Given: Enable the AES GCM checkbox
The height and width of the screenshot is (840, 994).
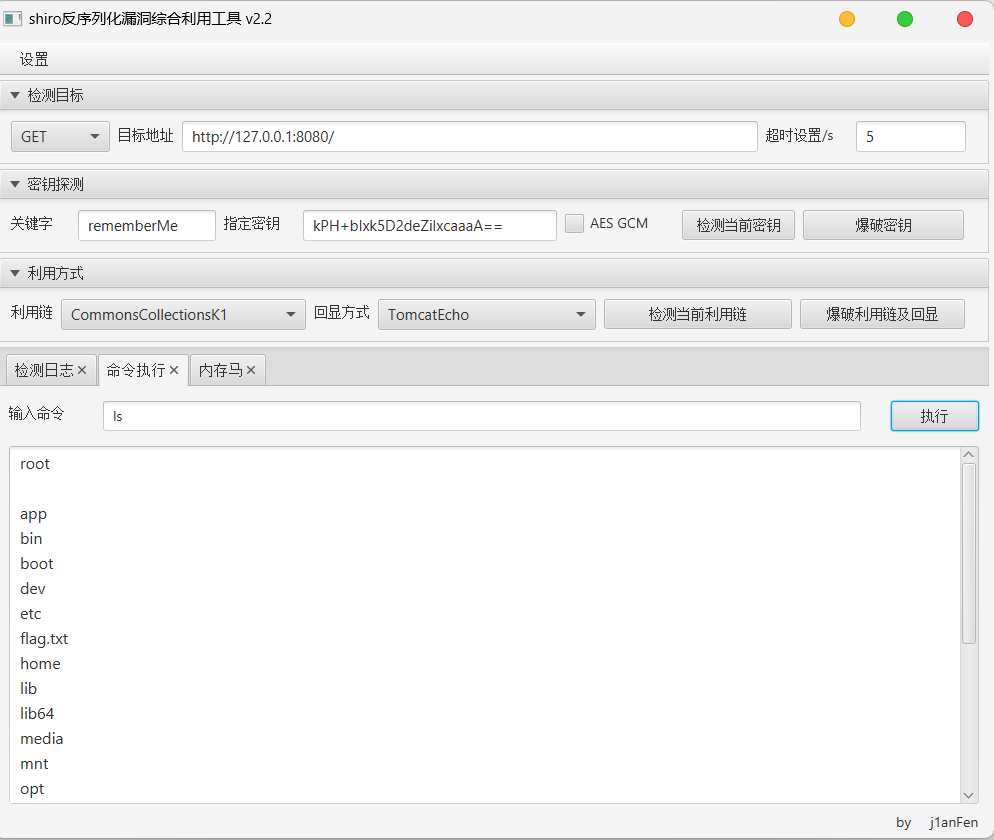Looking at the screenshot, I should (574, 224).
